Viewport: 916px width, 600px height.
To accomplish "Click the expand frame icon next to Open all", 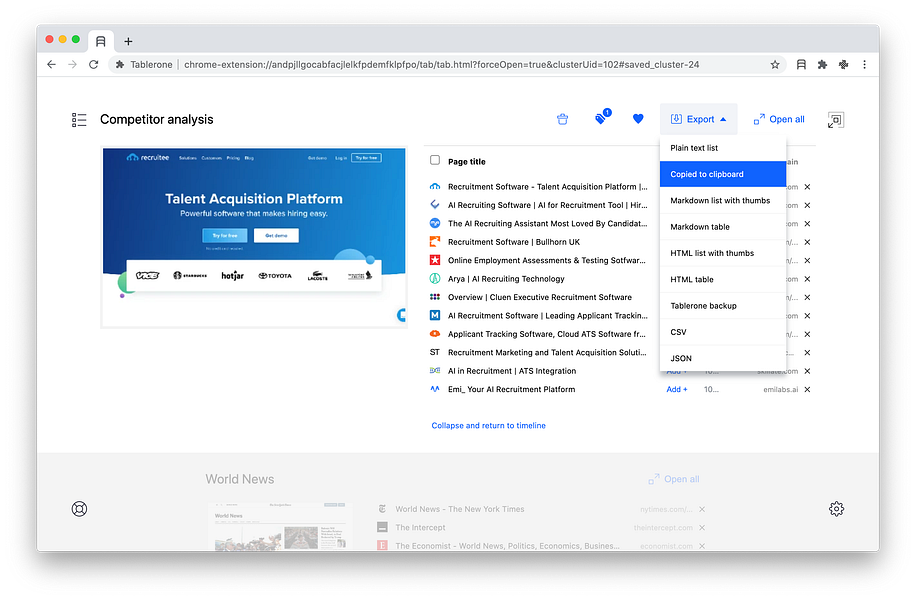I will tap(836, 120).
